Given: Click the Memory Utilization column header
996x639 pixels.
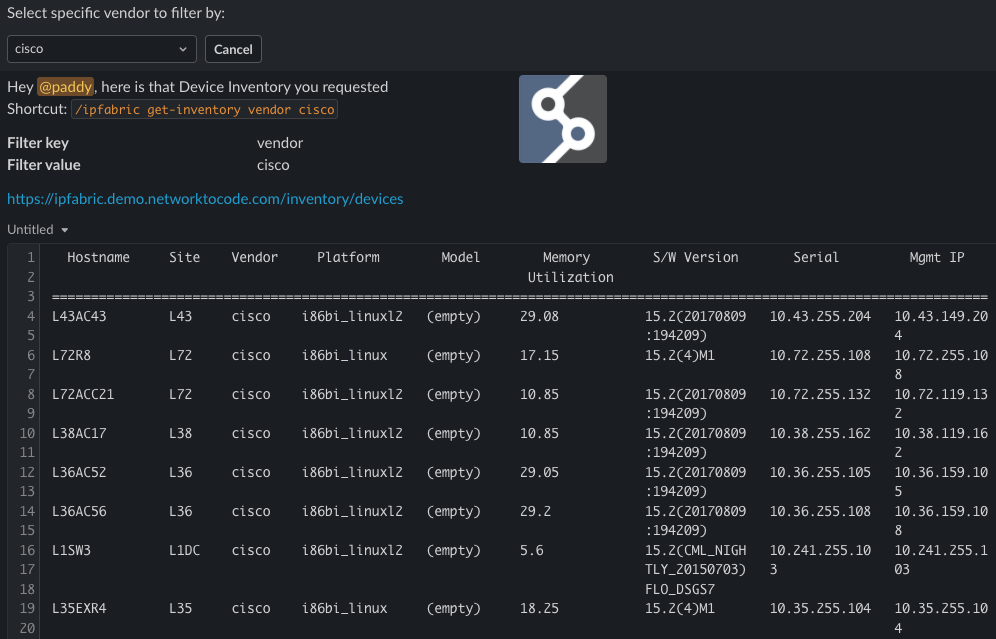Looking at the screenshot, I should pos(570,267).
